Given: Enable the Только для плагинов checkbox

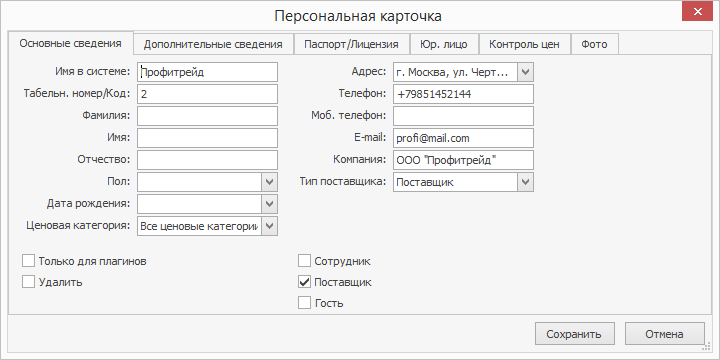Looking at the screenshot, I should (x=28, y=261).
